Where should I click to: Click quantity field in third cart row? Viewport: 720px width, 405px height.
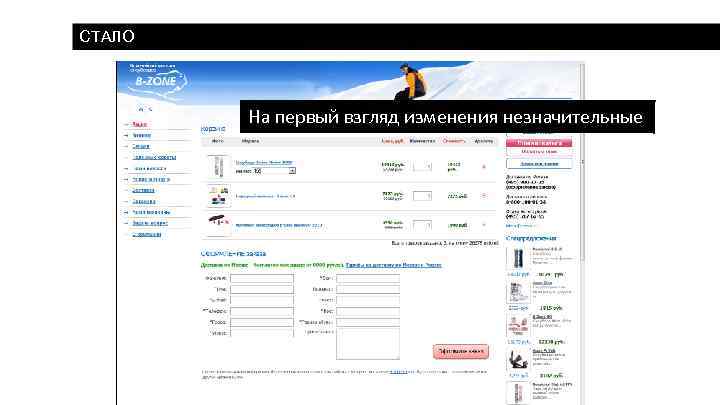click(422, 225)
